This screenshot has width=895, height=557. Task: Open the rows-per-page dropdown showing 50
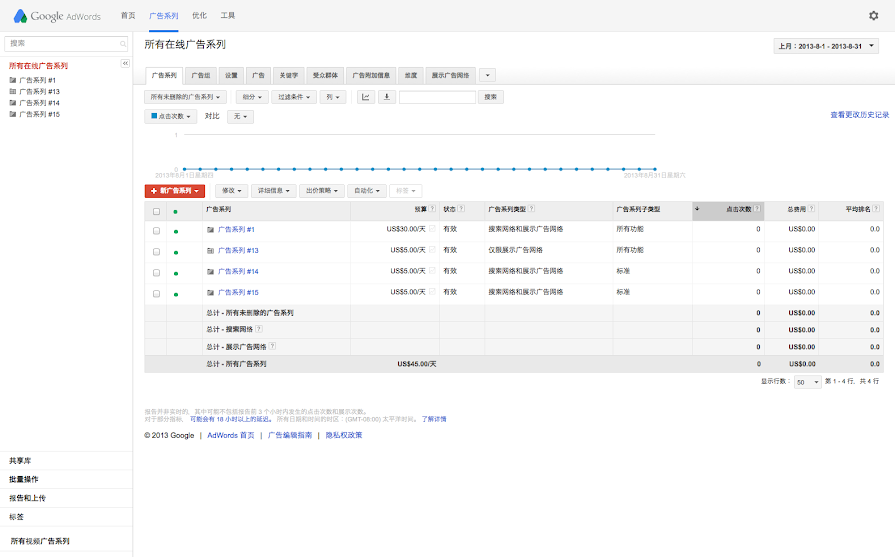[807, 381]
